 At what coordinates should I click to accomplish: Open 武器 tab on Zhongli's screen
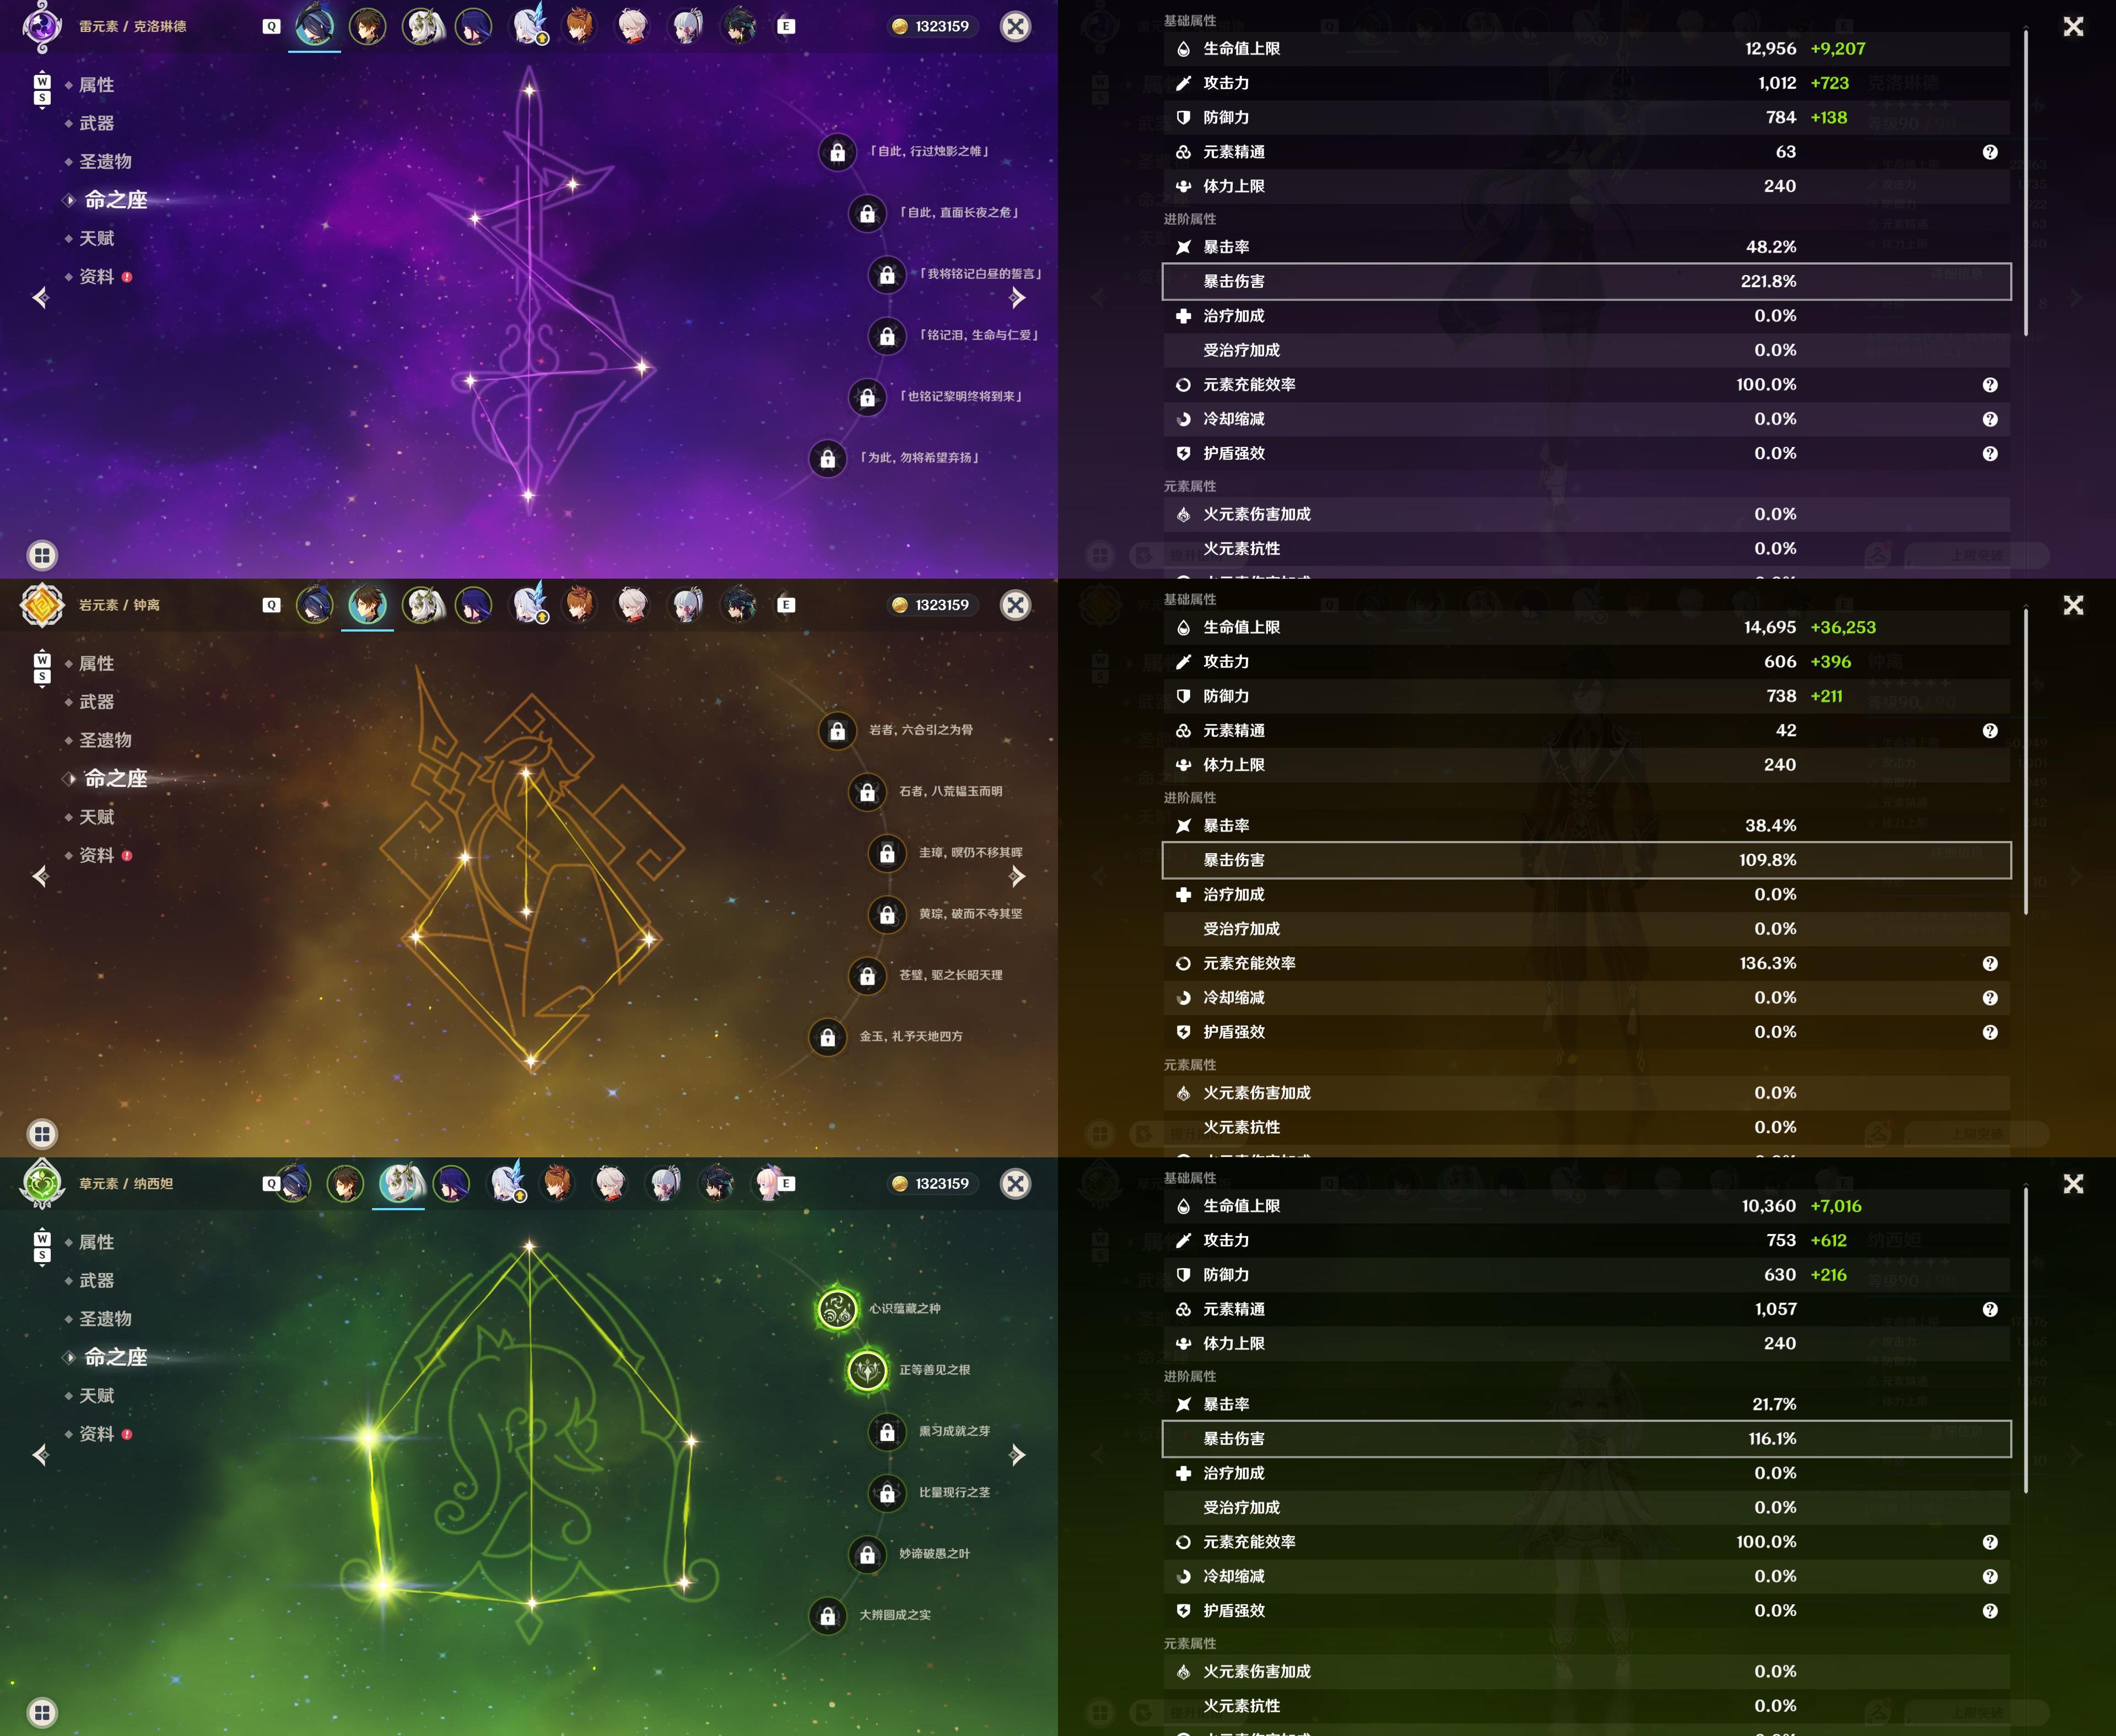(96, 702)
